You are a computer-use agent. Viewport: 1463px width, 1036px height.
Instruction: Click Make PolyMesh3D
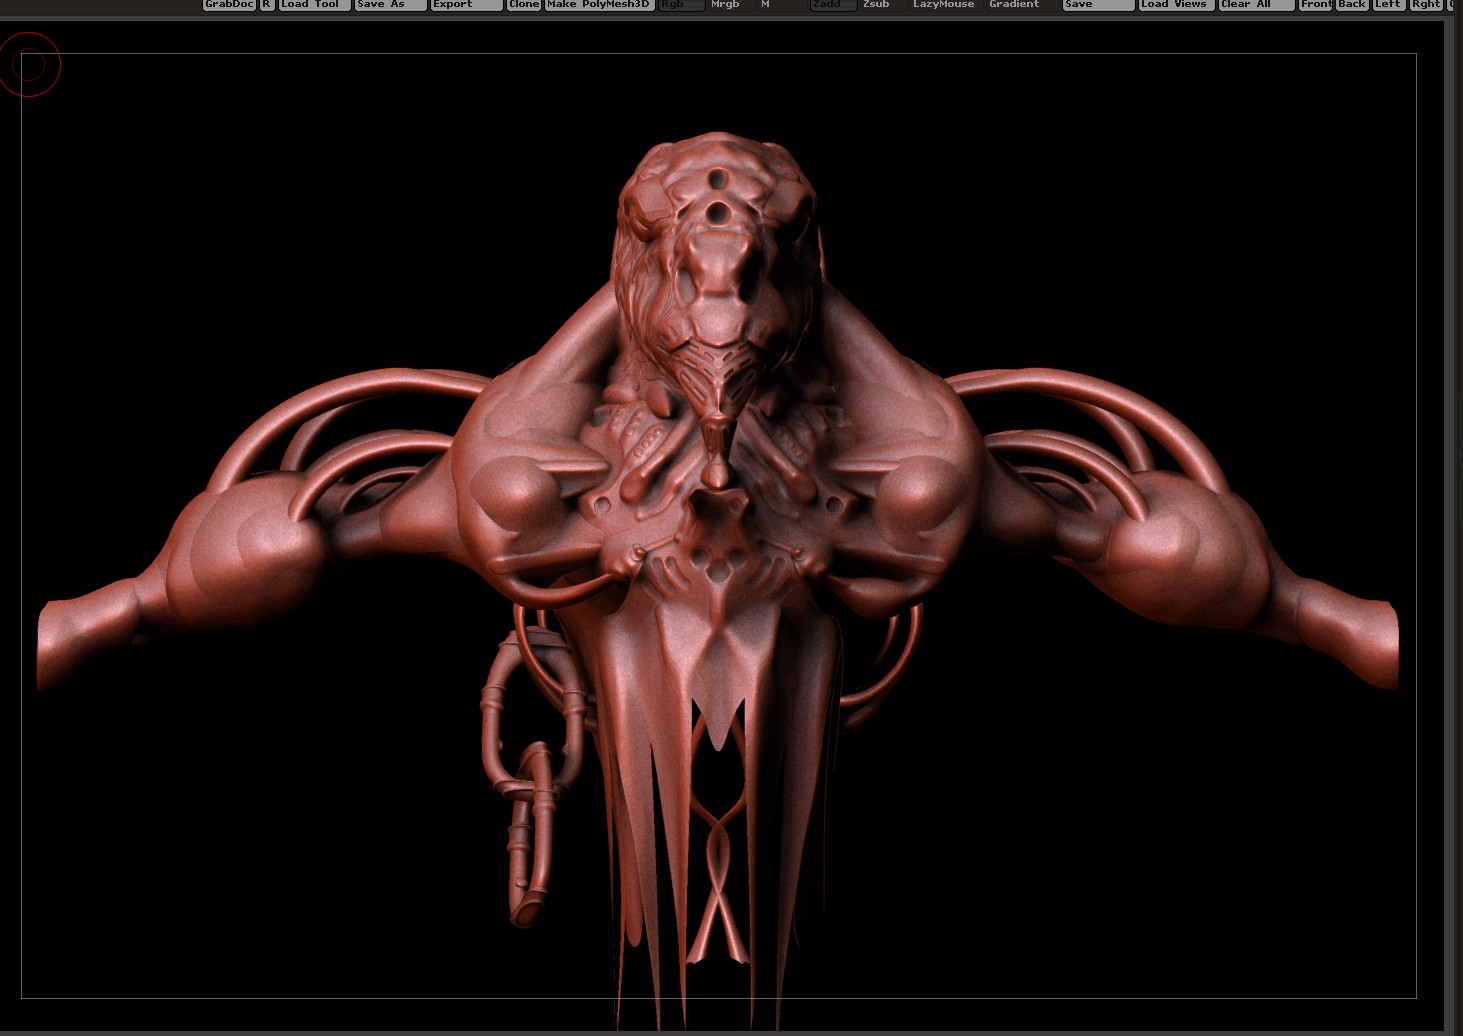tap(599, 5)
